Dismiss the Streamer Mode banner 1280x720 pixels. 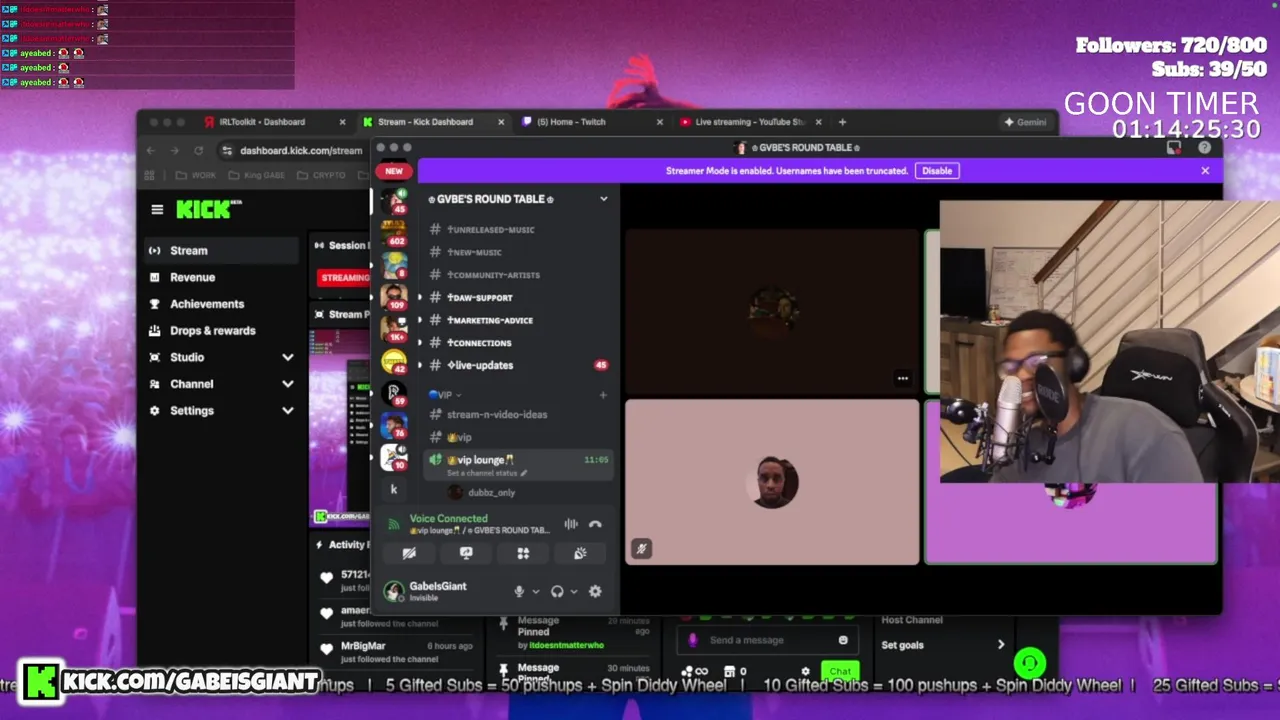[1205, 171]
